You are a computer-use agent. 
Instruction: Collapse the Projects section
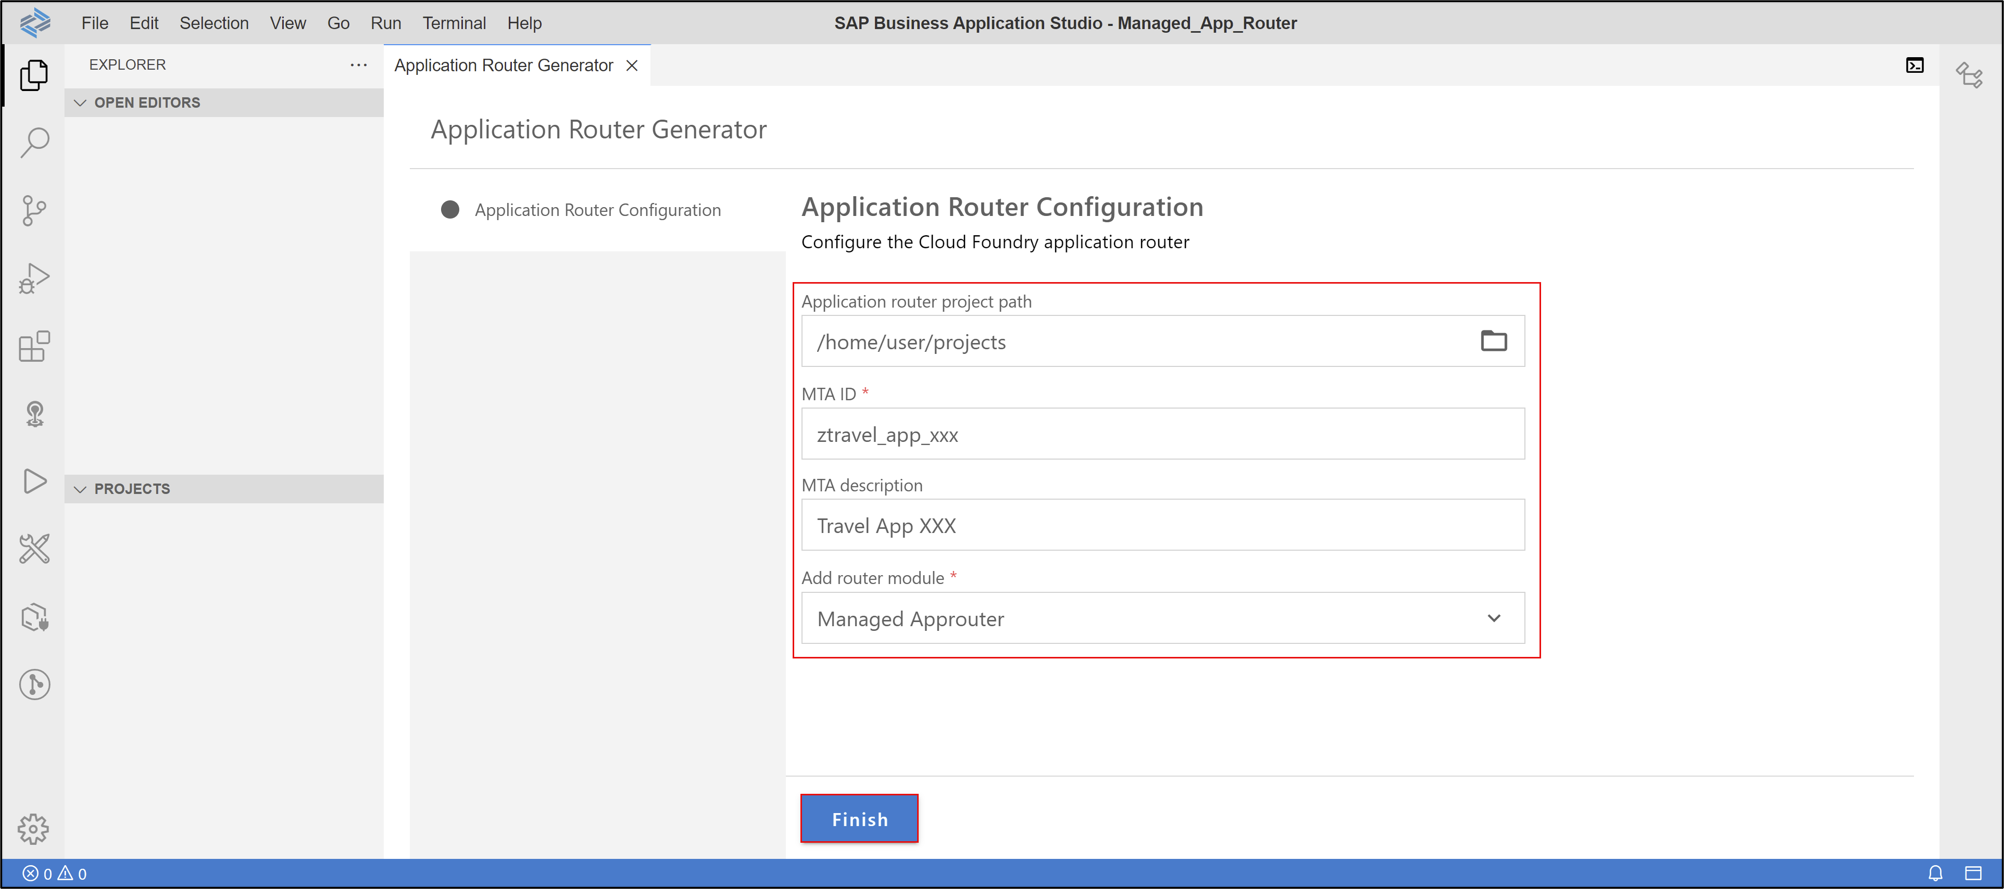(224, 488)
